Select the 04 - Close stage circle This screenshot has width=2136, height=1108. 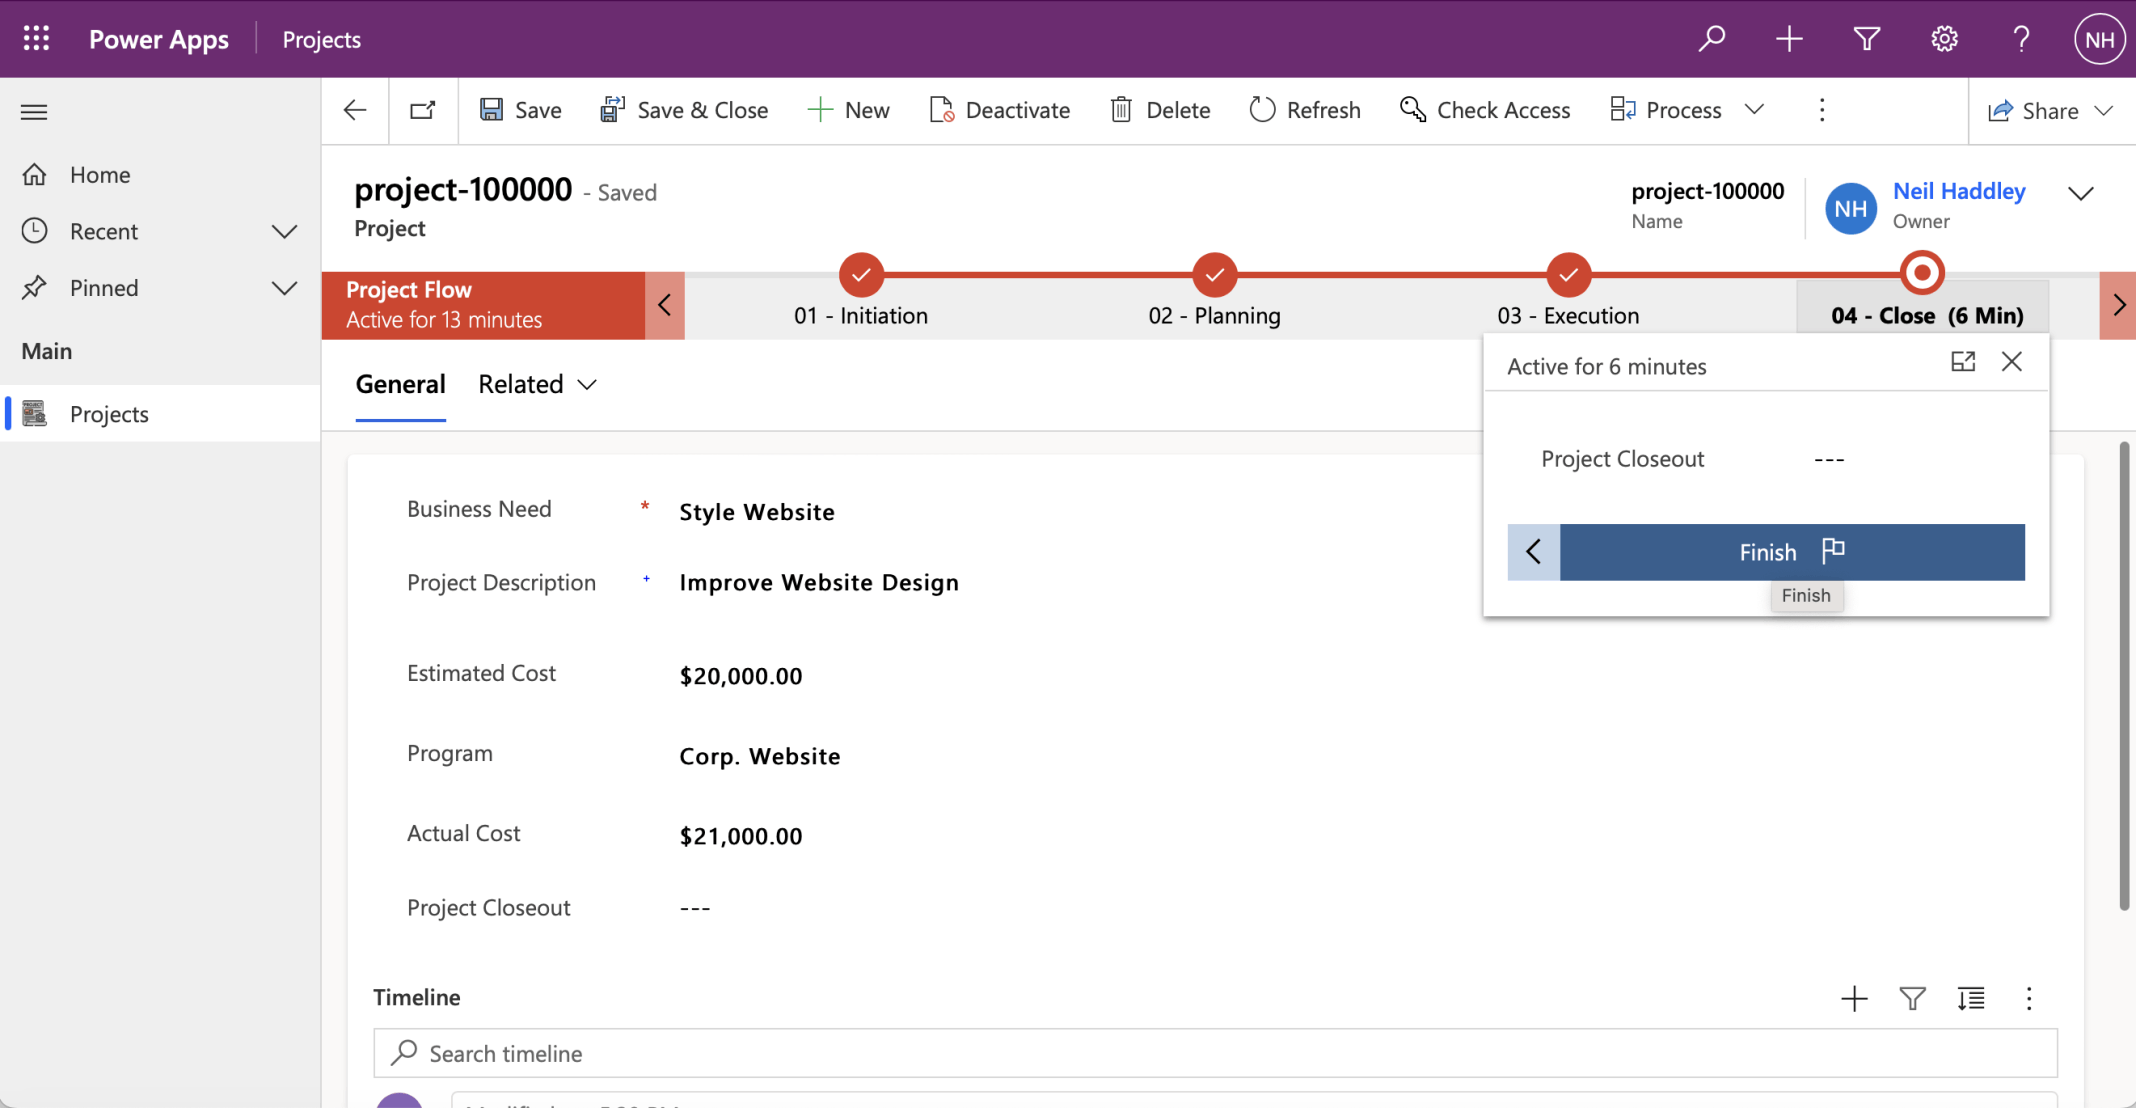coord(1921,273)
